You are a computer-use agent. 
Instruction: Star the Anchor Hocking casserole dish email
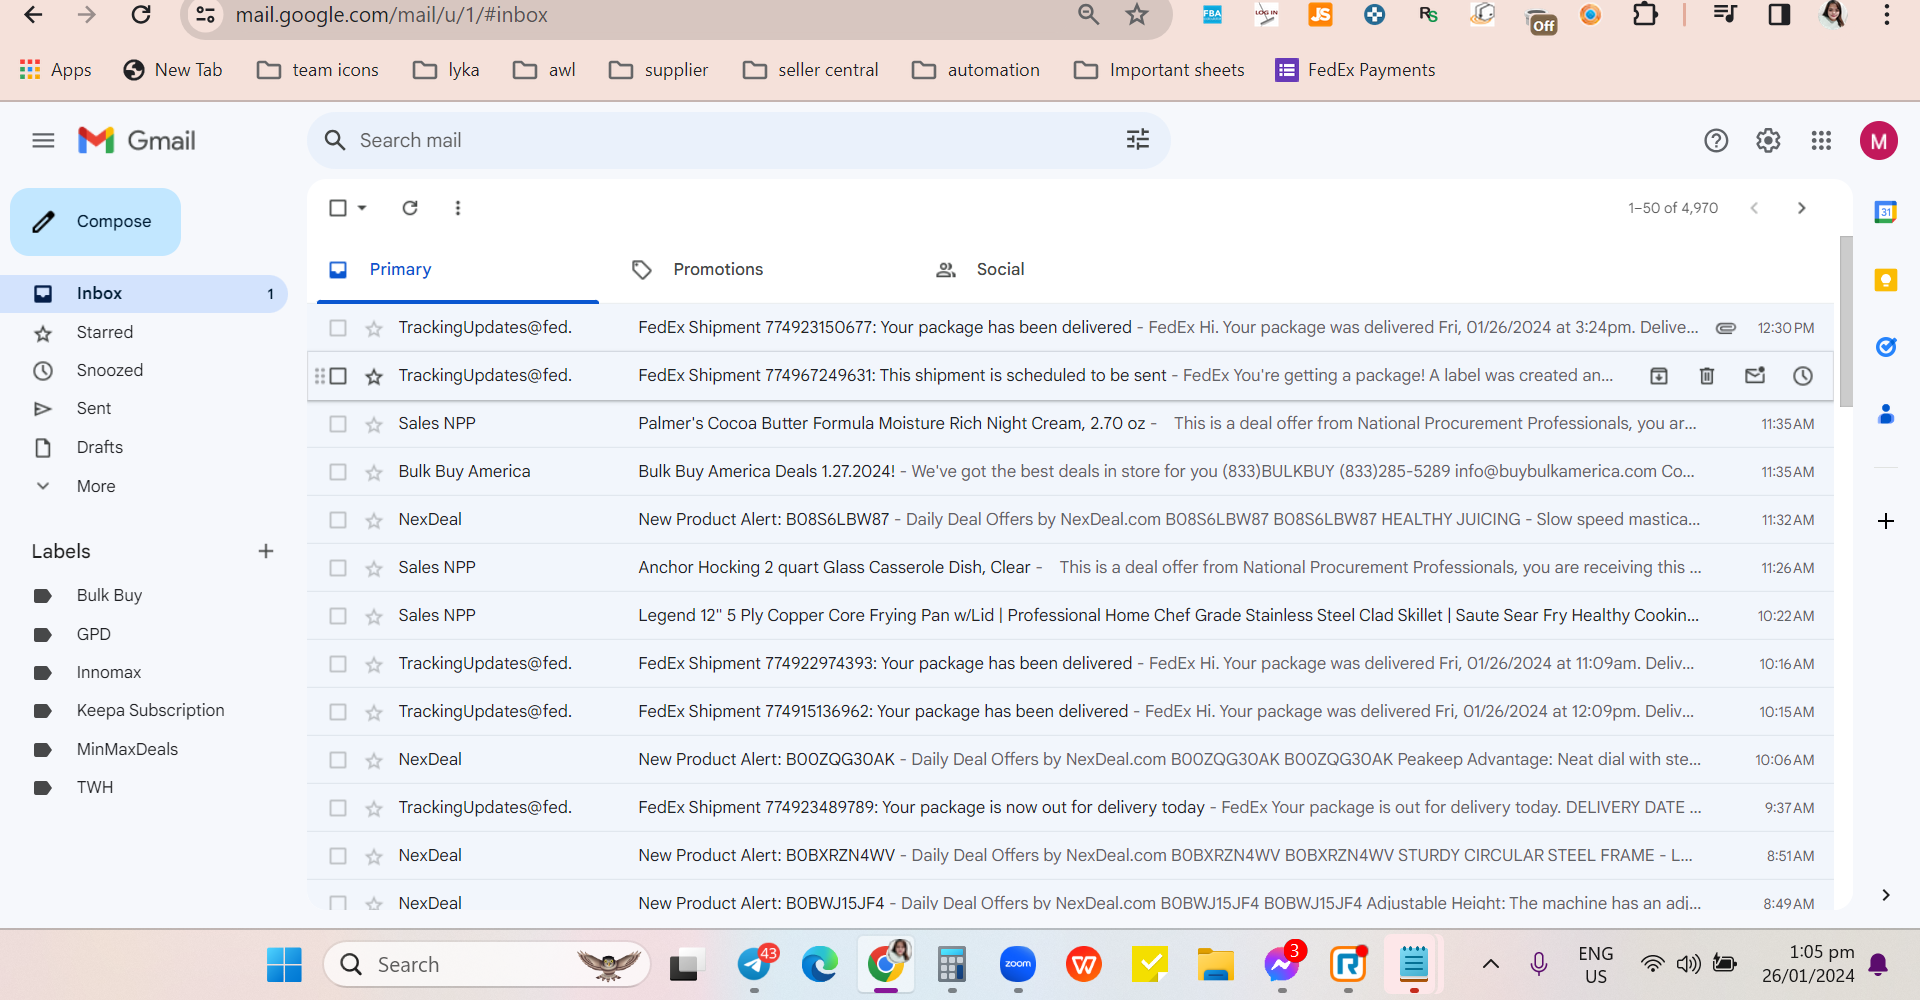coord(374,568)
